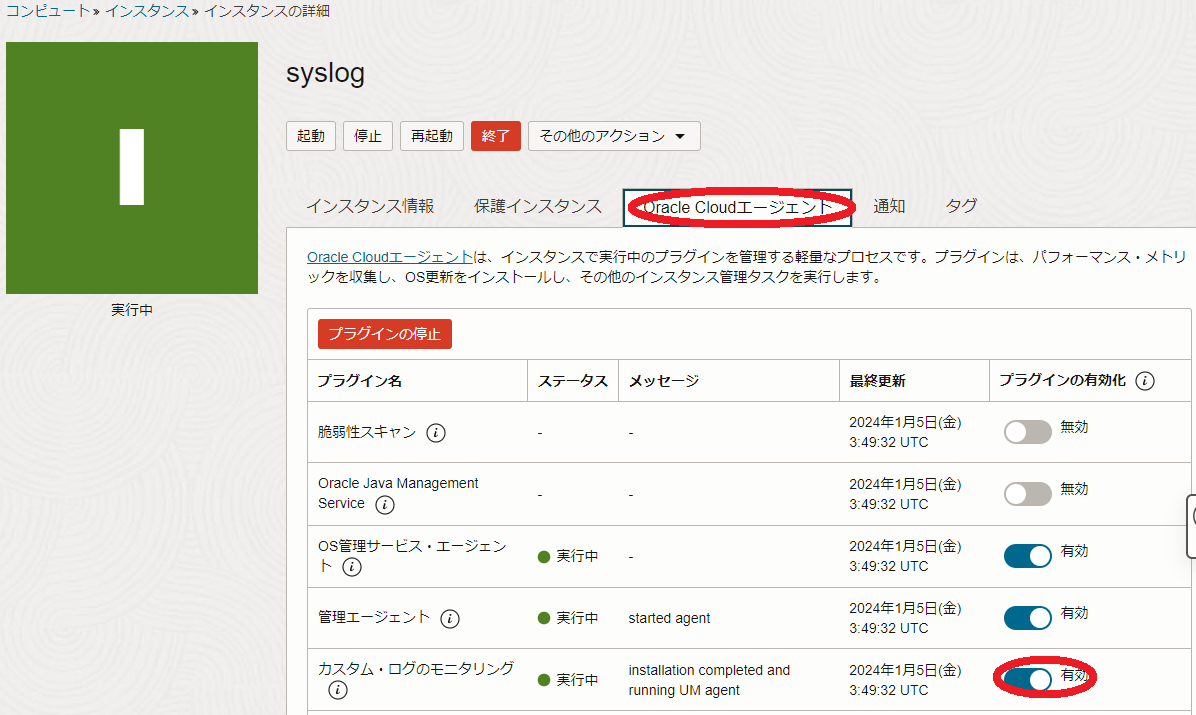Select the 通知 tab

tap(889, 206)
